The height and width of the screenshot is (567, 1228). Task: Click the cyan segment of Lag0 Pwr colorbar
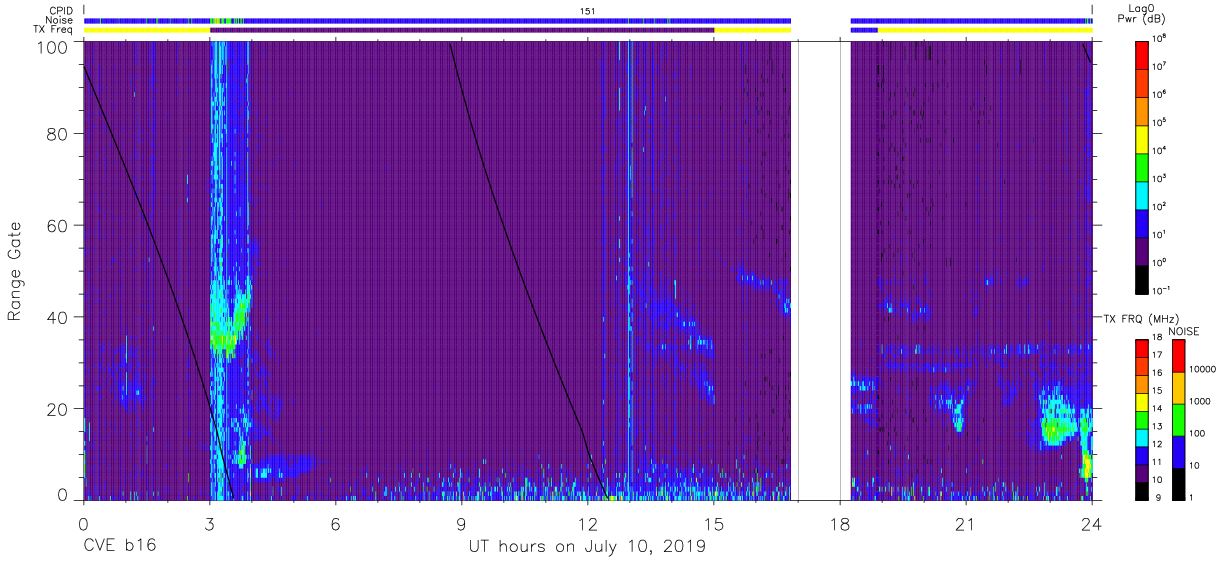tap(1143, 194)
